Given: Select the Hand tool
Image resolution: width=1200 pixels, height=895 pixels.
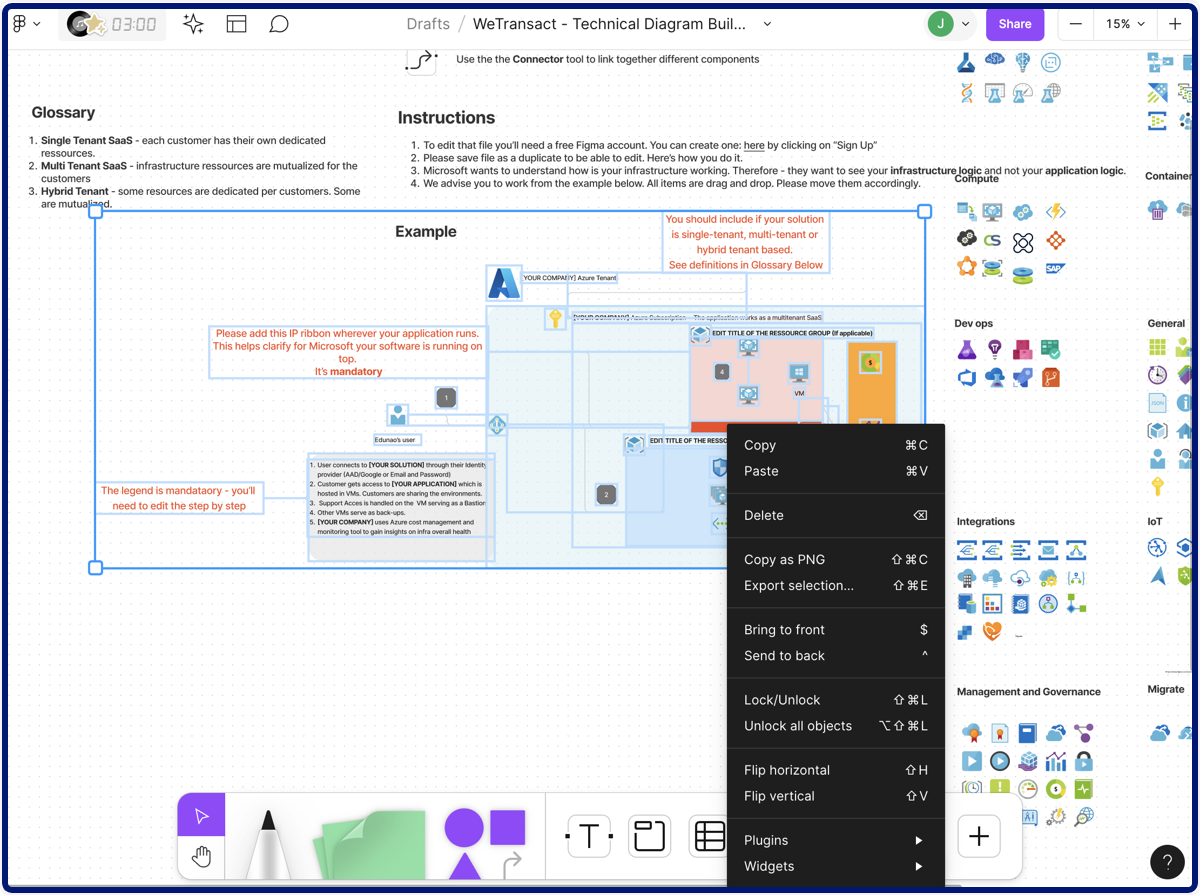Looking at the screenshot, I should [201, 857].
